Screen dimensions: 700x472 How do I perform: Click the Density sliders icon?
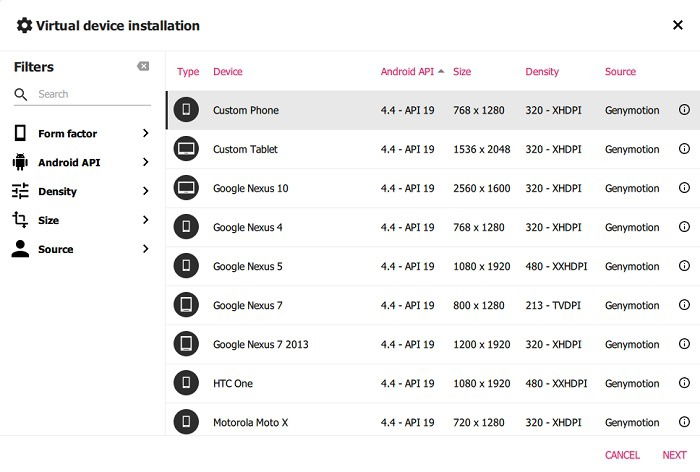coord(20,191)
